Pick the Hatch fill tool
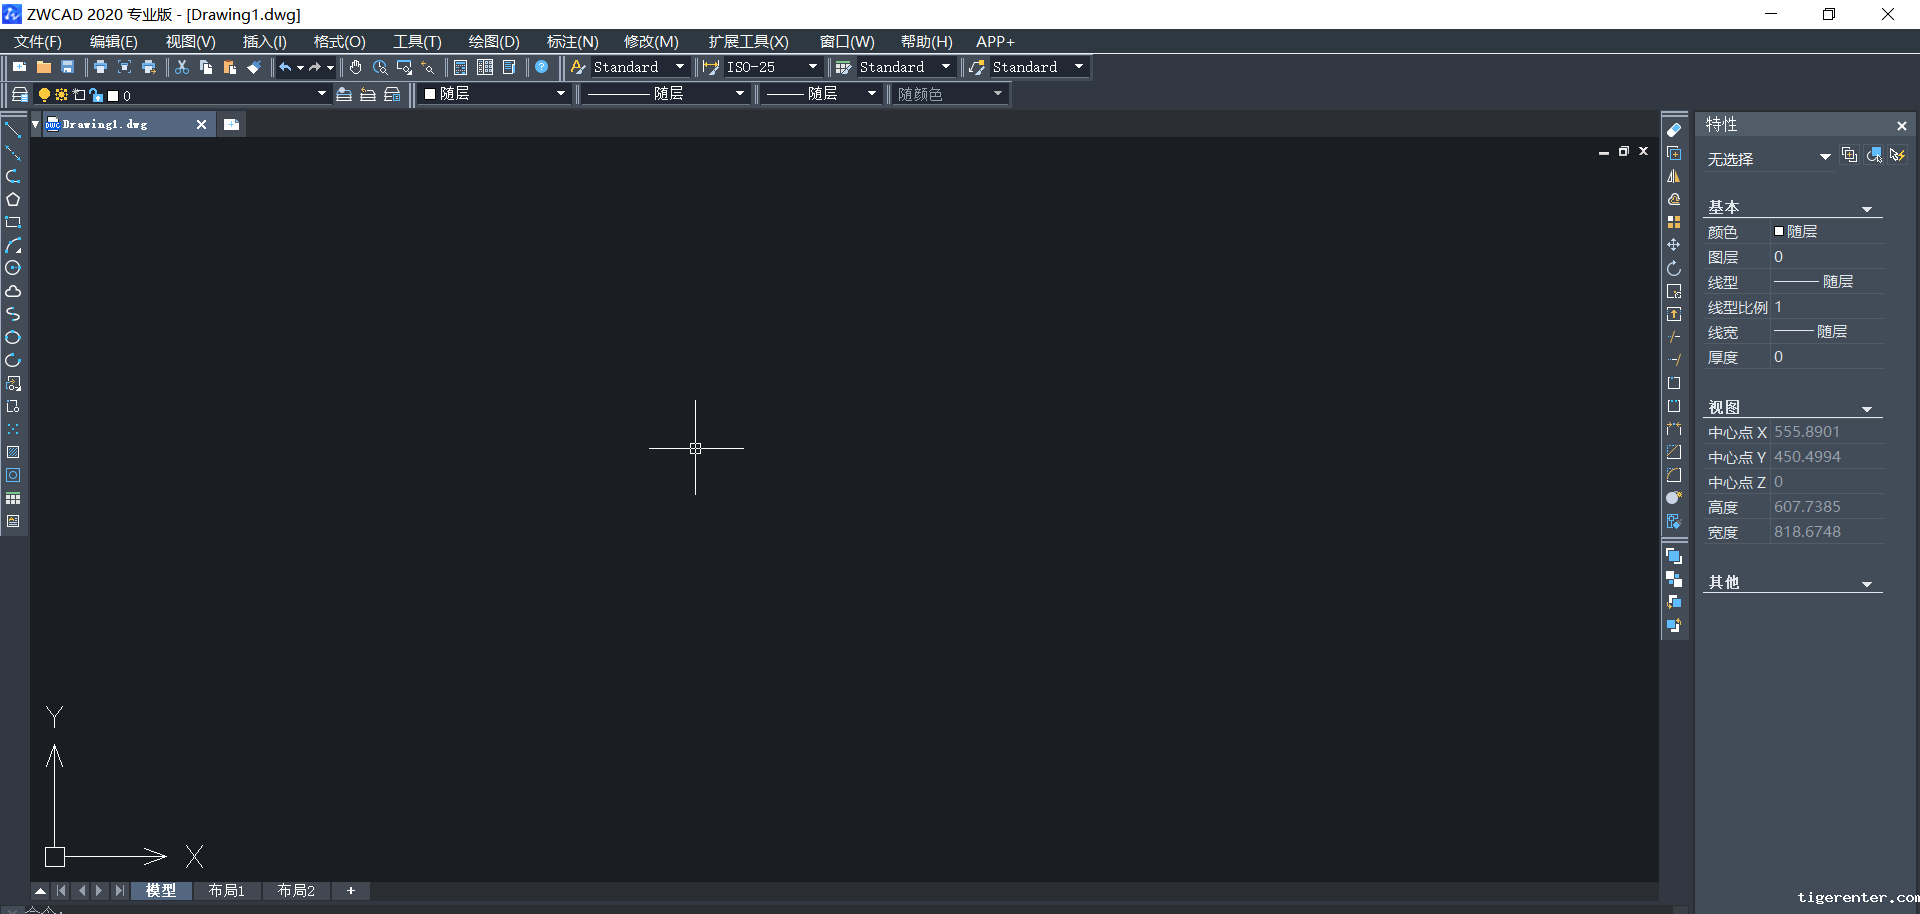This screenshot has width=1920, height=914. pyautogui.click(x=13, y=452)
